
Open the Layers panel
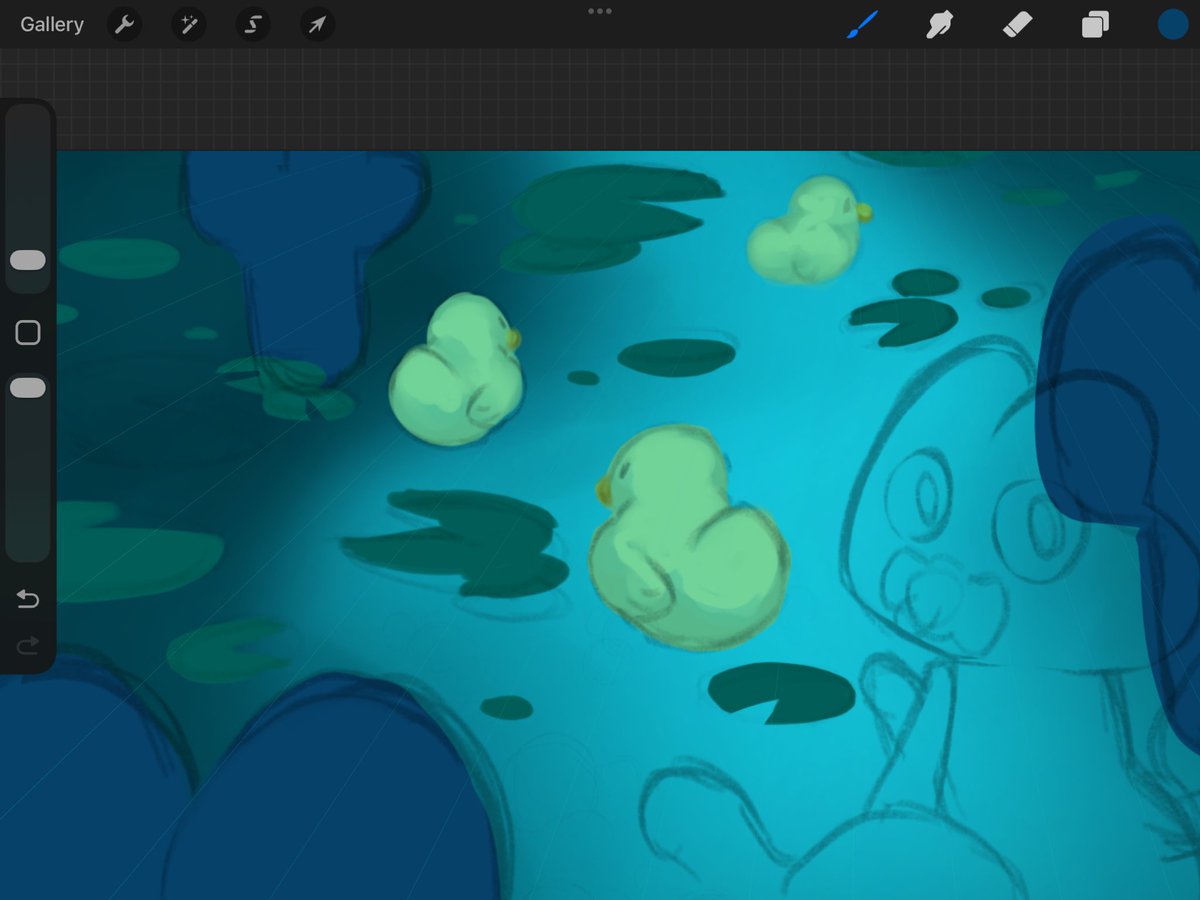point(1094,24)
